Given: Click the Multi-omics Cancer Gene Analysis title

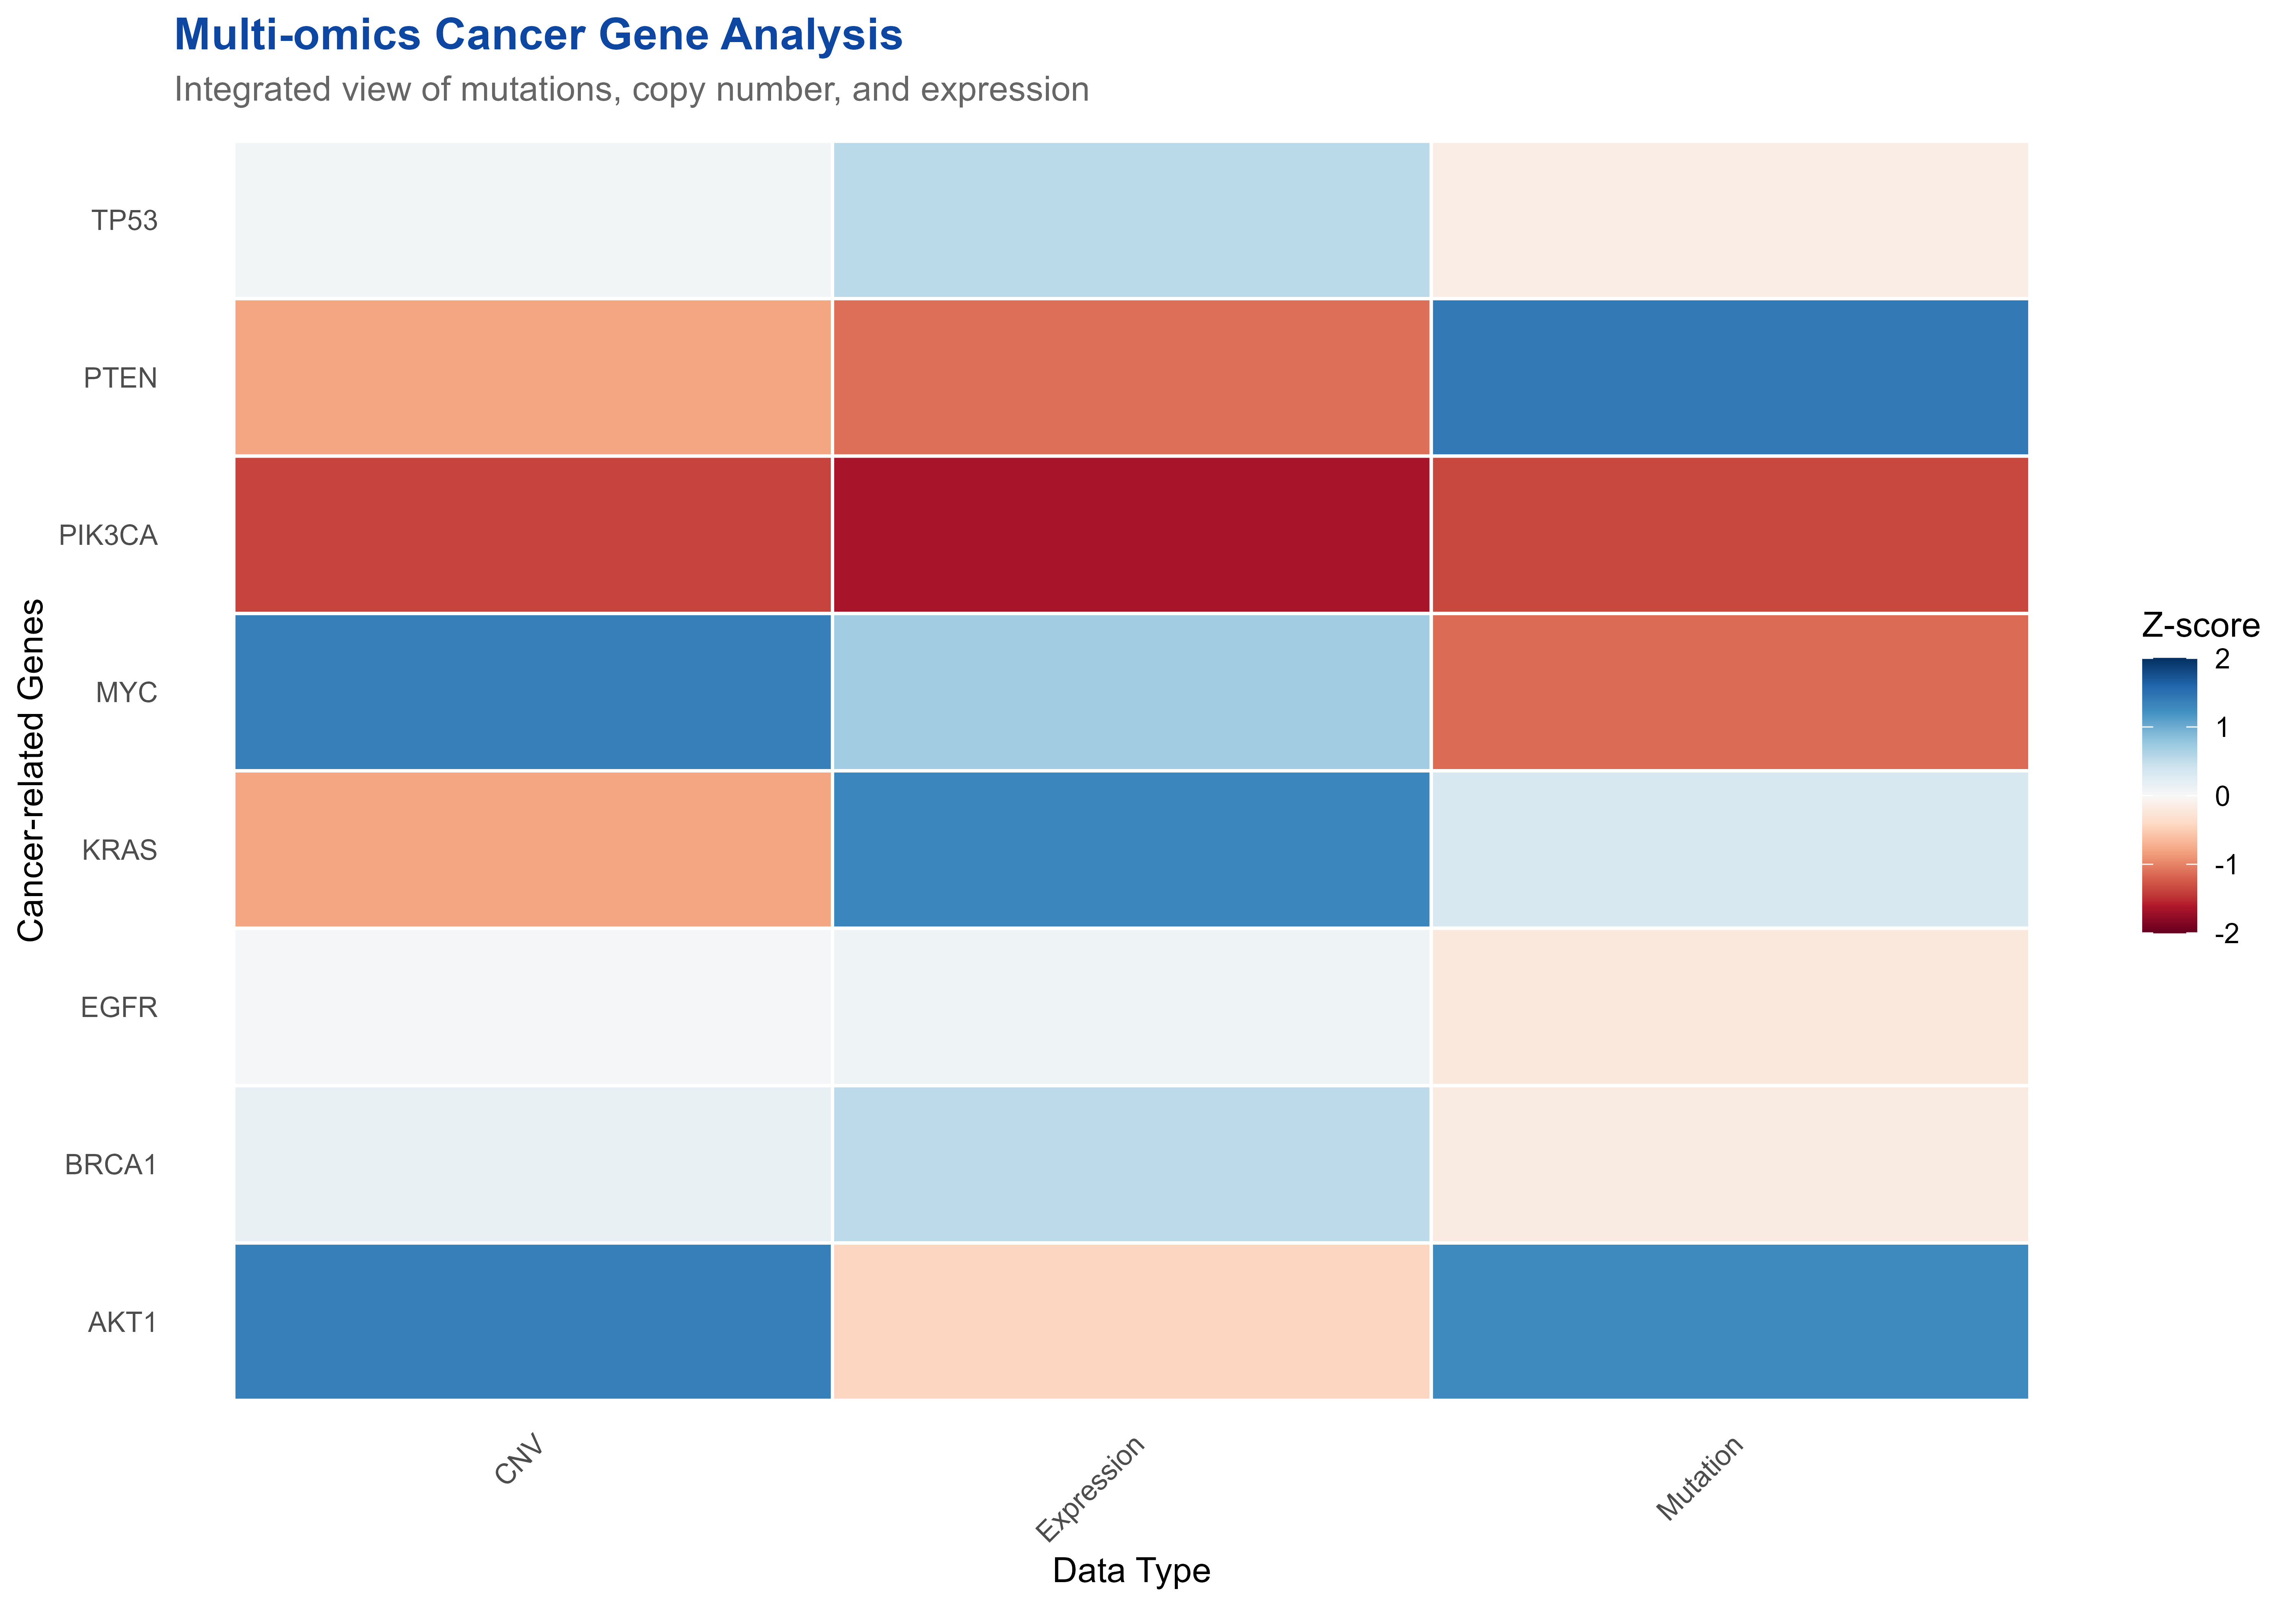Looking at the screenshot, I should (x=538, y=35).
